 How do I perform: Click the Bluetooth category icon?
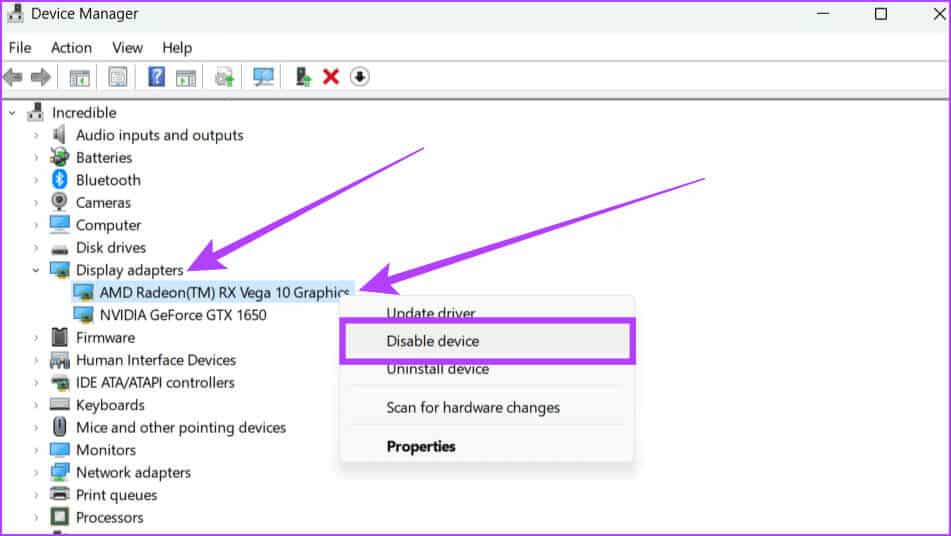point(59,179)
